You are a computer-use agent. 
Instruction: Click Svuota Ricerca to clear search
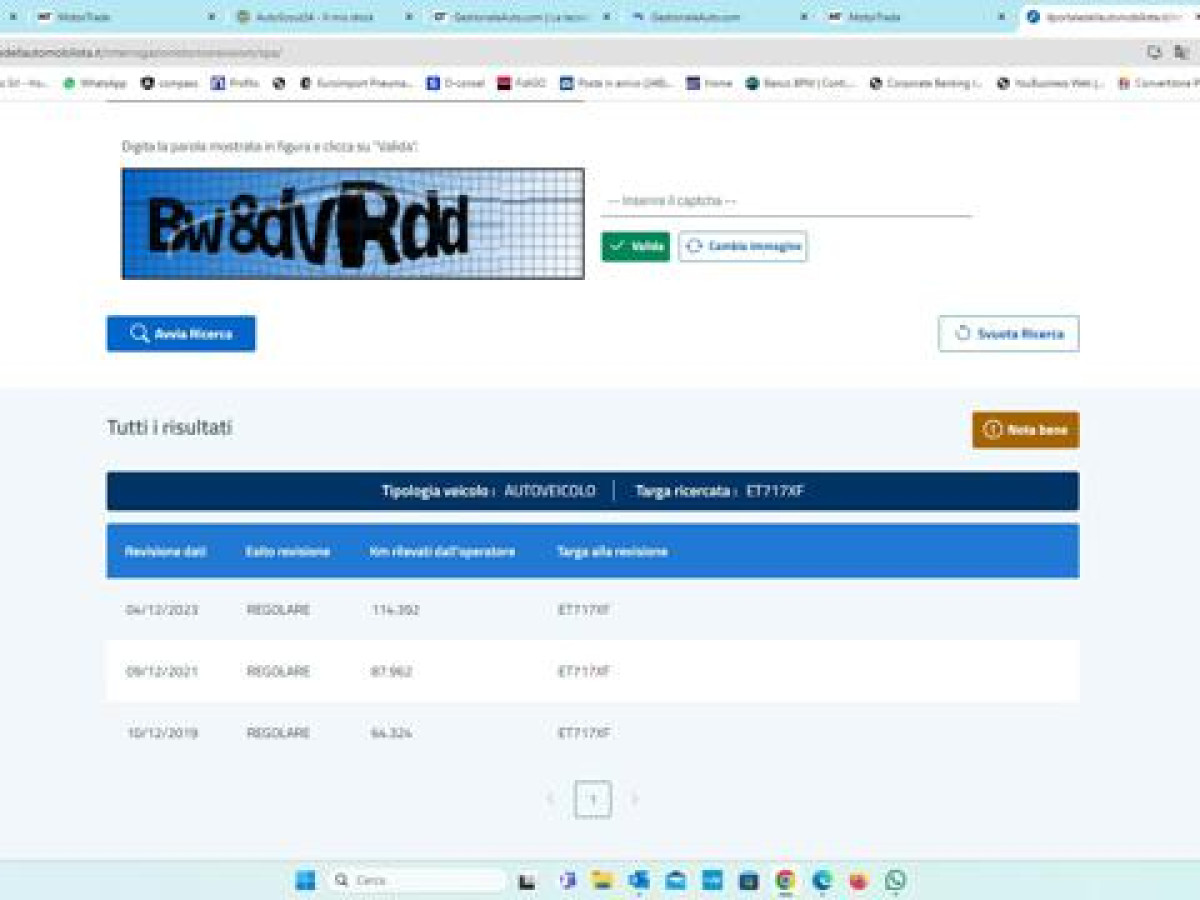(x=1008, y=334)
